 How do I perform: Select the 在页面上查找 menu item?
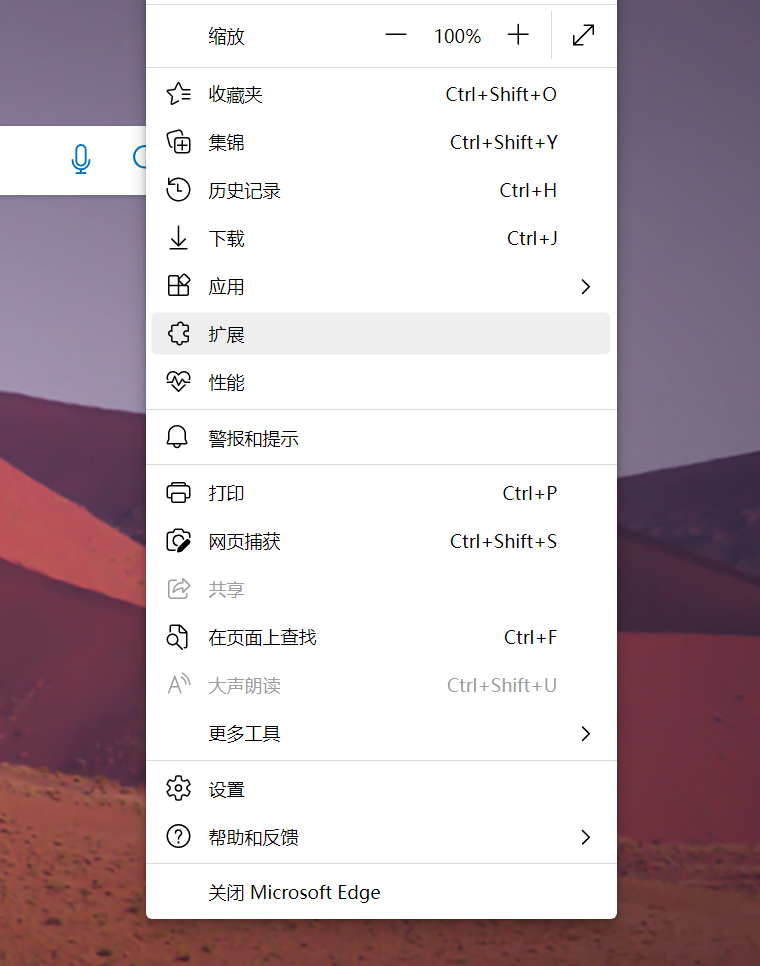tap(381, 638)
